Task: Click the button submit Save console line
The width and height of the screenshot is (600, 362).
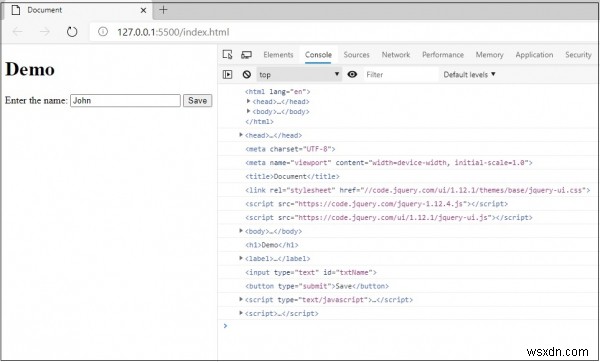Action: click(317, 286)
